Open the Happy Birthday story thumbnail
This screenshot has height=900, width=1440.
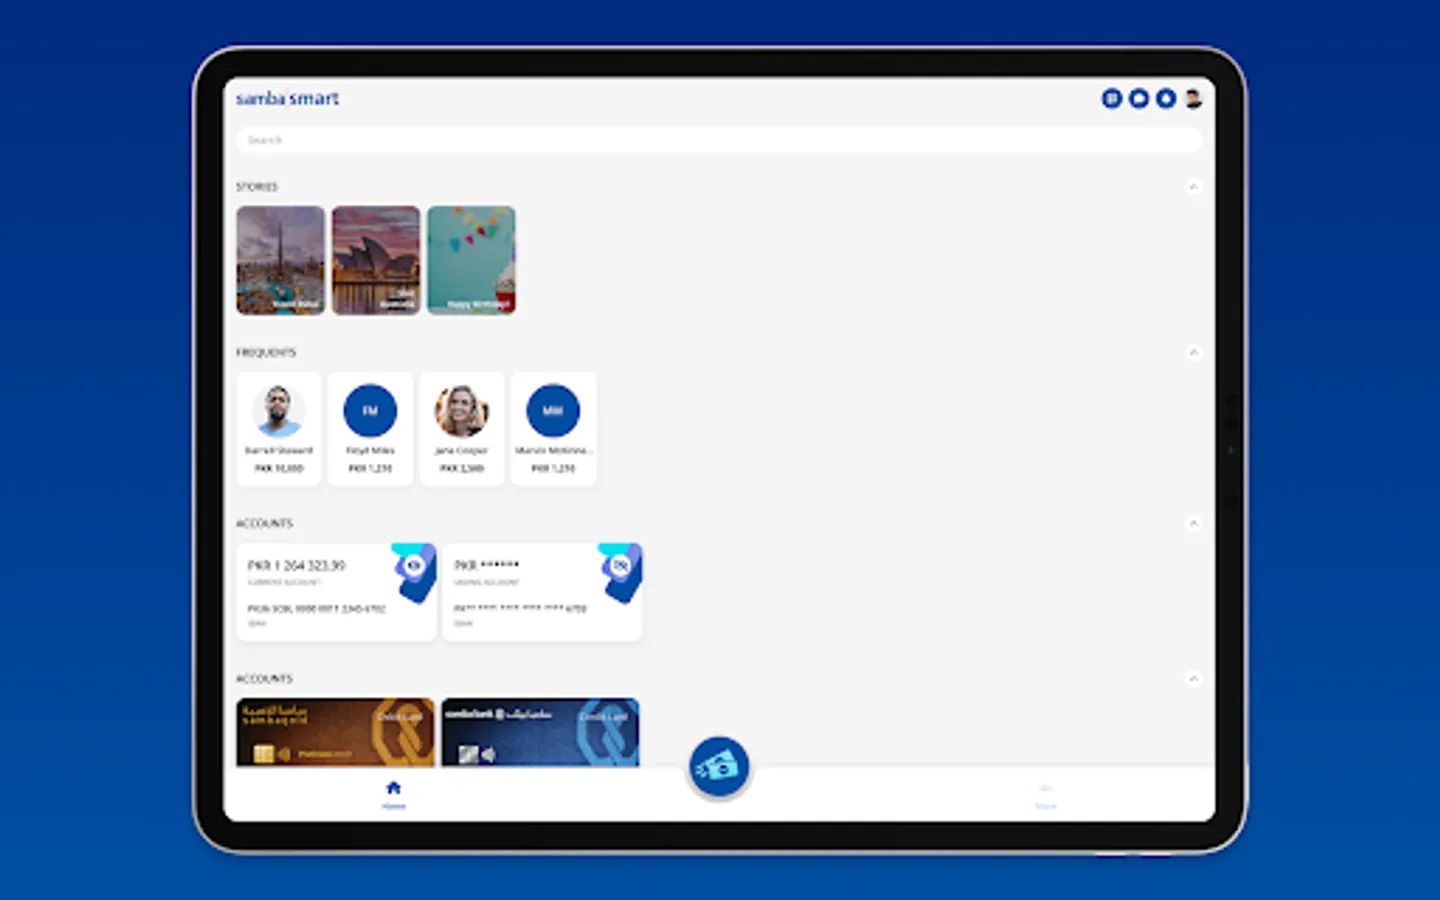point(471,260)
